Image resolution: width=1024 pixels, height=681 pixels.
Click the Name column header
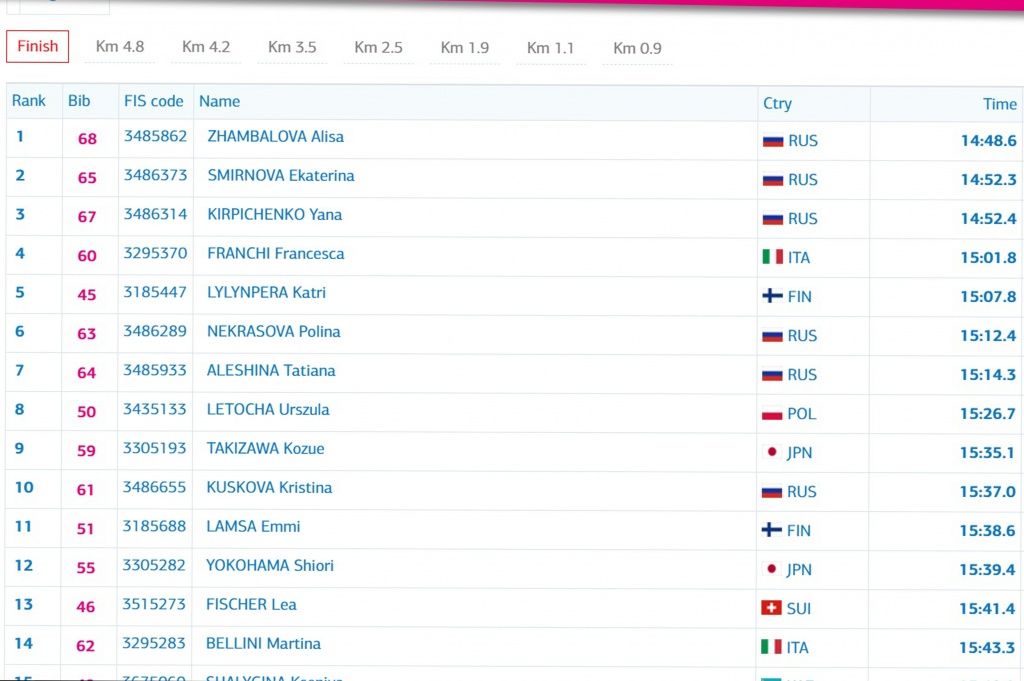pyautogui.click(x=219, y=101)
